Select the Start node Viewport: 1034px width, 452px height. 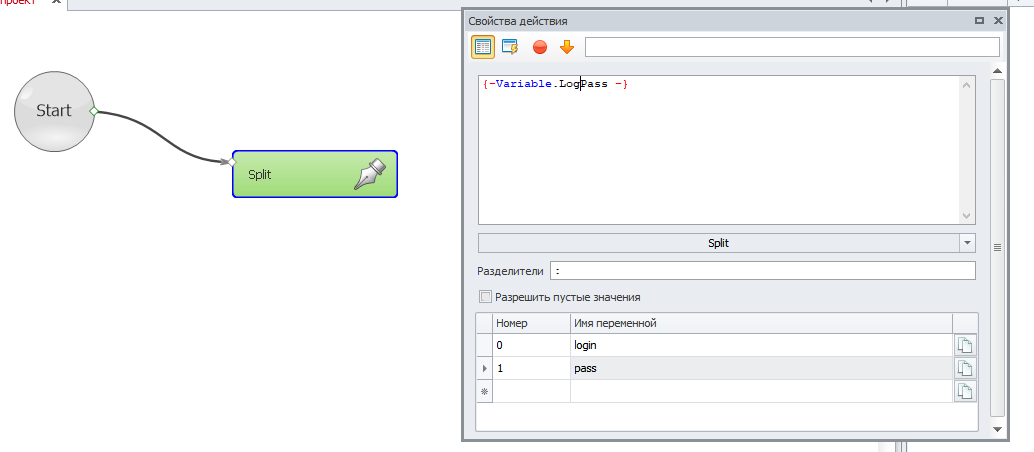tap(53, 112)
